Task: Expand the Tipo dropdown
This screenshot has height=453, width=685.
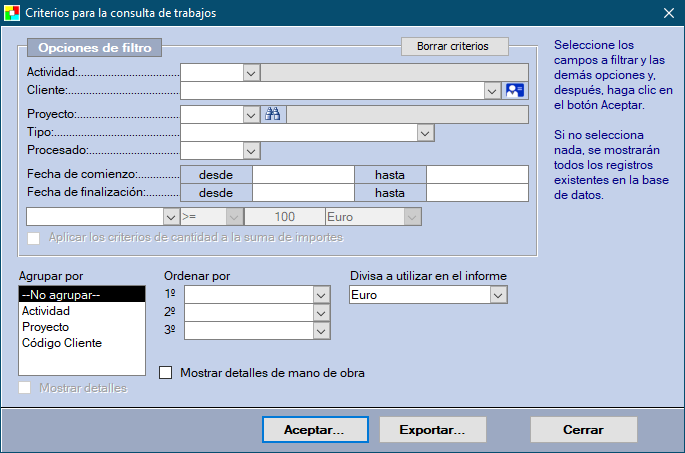Action: [x=425, y=132]
